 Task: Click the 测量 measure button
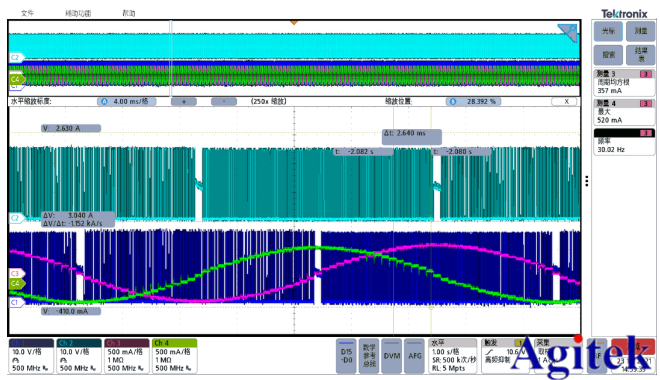pos(640,31)
